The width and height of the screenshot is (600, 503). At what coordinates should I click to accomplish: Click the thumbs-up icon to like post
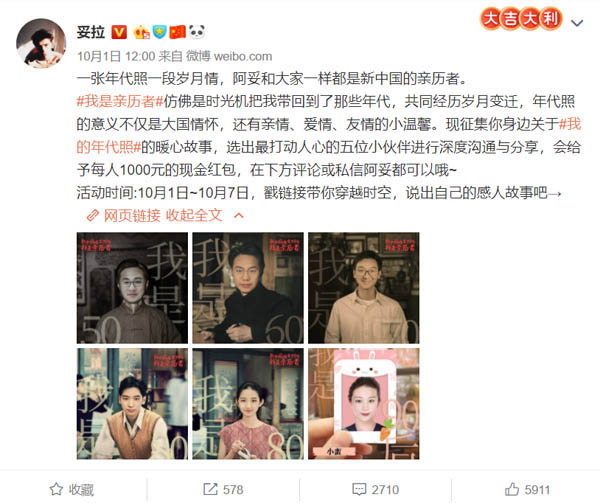click(x=512, y=489)
